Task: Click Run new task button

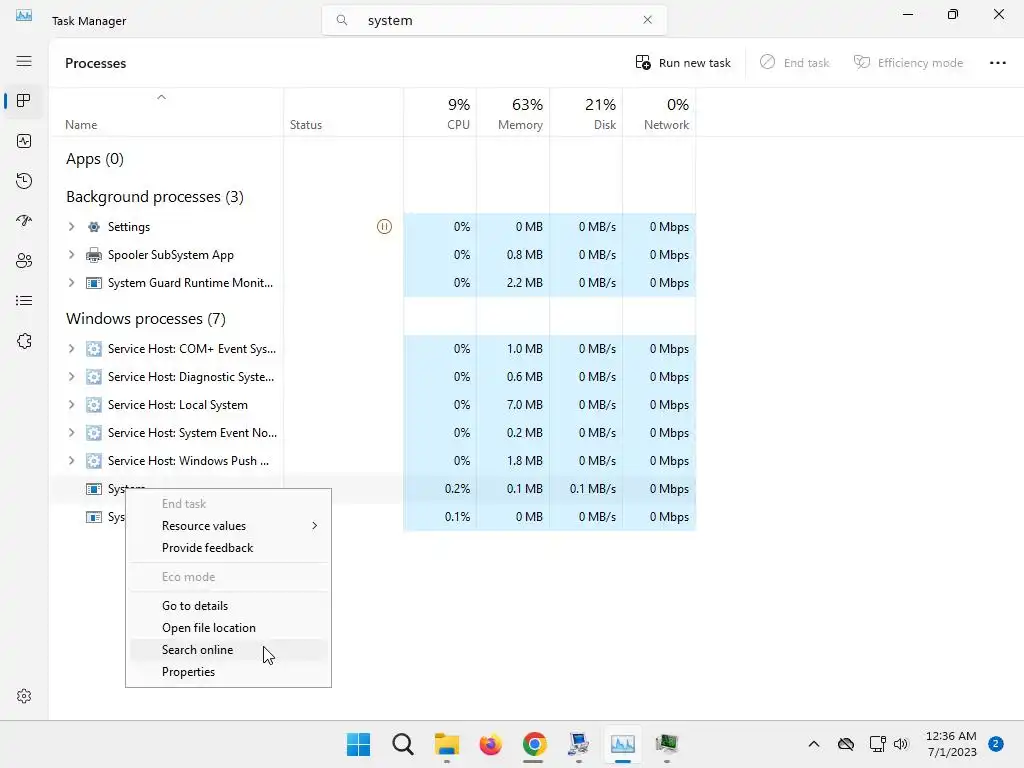Action: (682, 63)
